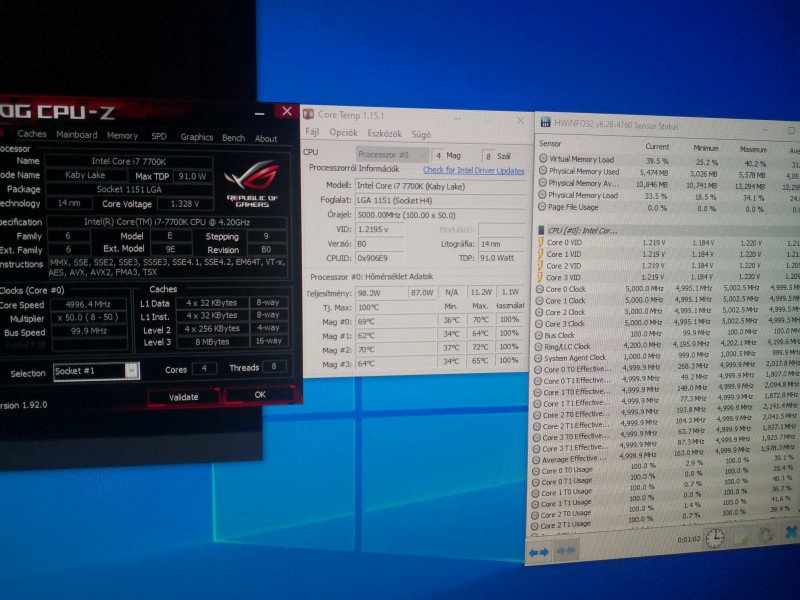Click the Validate button in CPU-Z
The height and width of the screenshot is (600, 800).
pyautogui.click(x=184, y=397)
